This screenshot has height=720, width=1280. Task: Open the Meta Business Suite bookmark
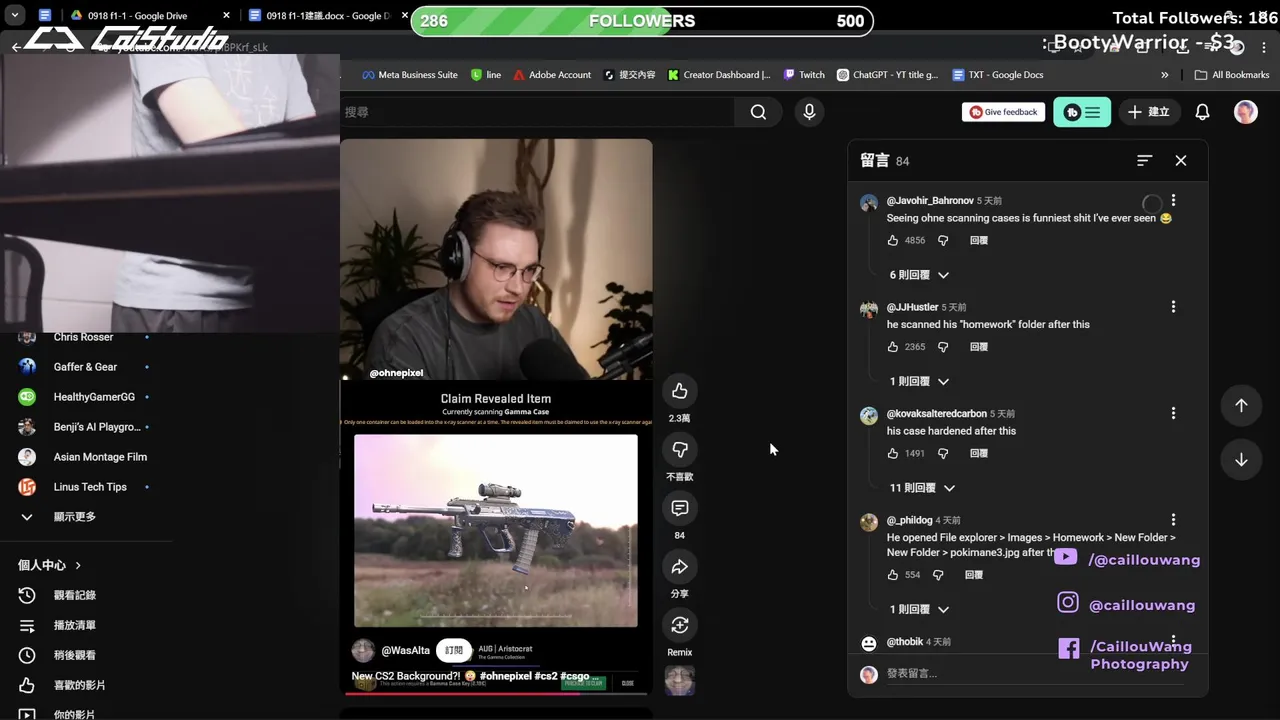(x=409, y=75)
